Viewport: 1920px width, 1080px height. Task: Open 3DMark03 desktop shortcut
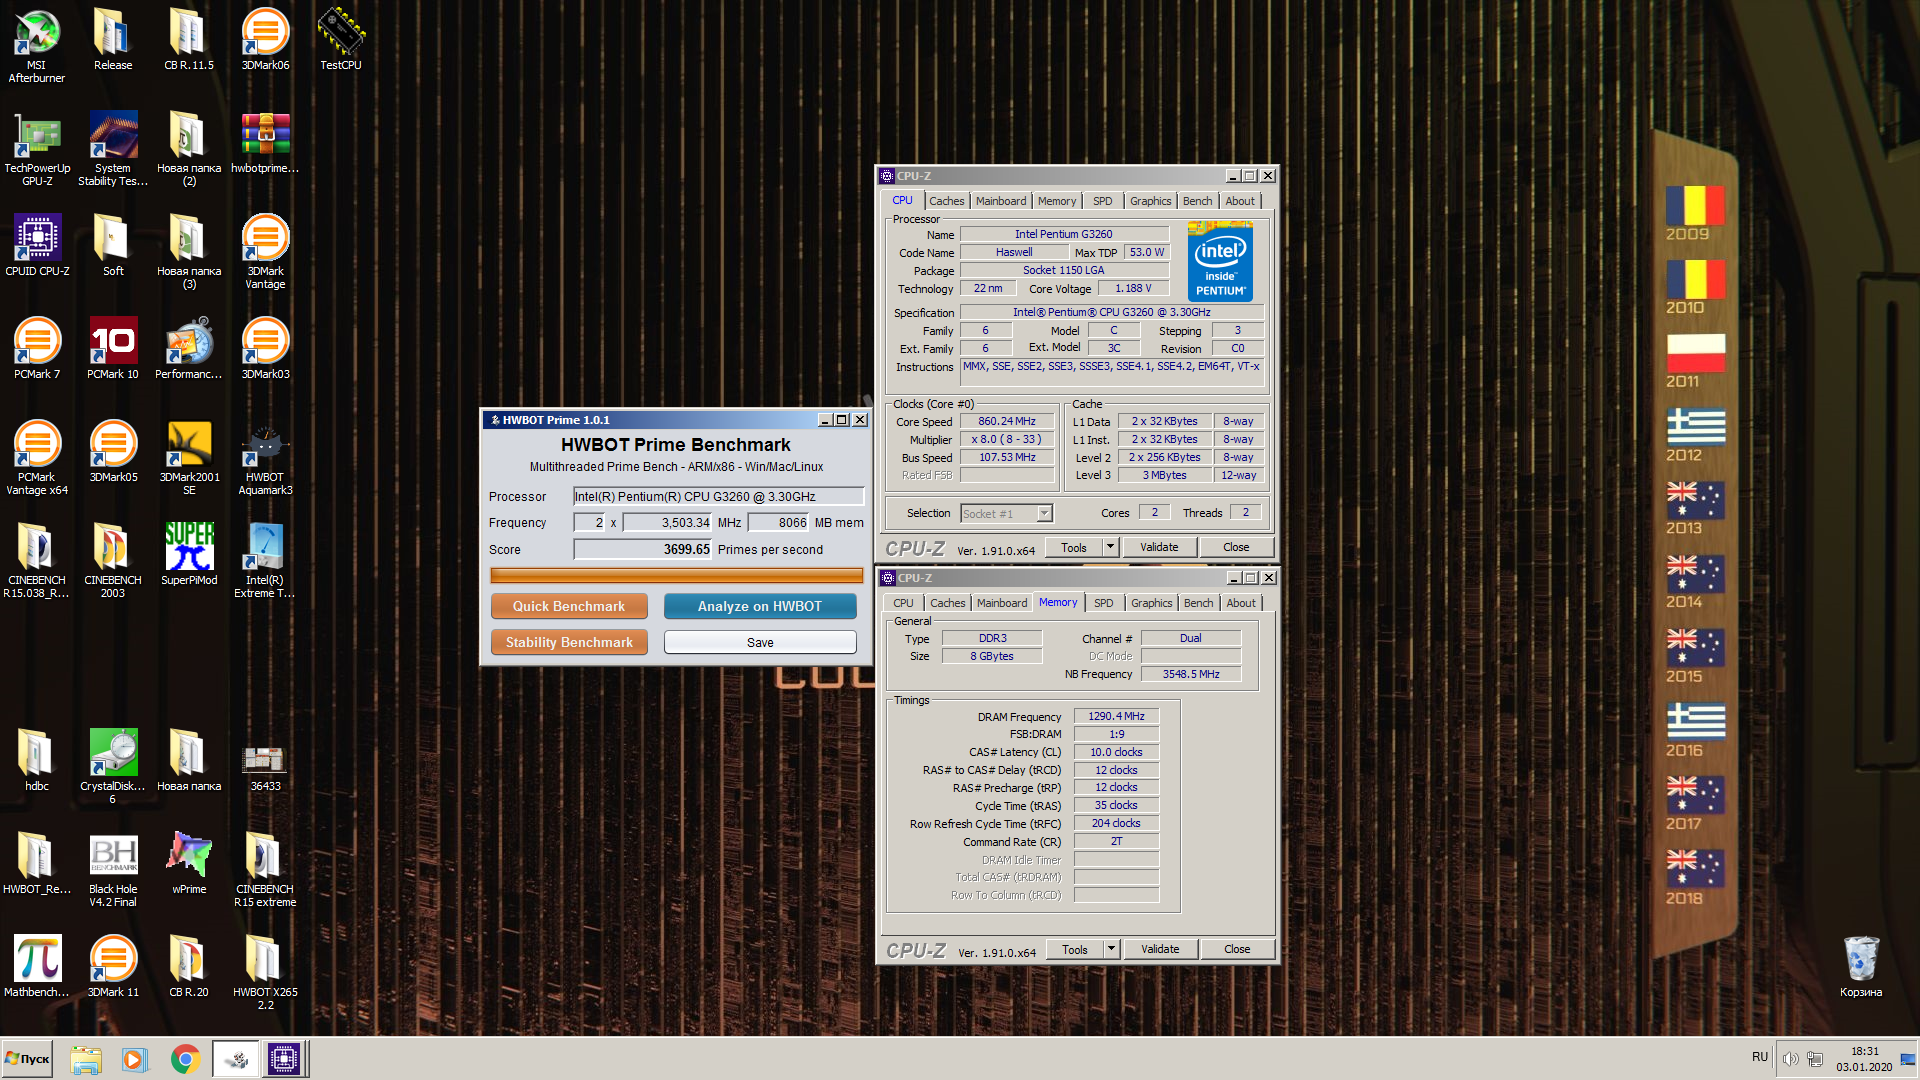(265, 348)
